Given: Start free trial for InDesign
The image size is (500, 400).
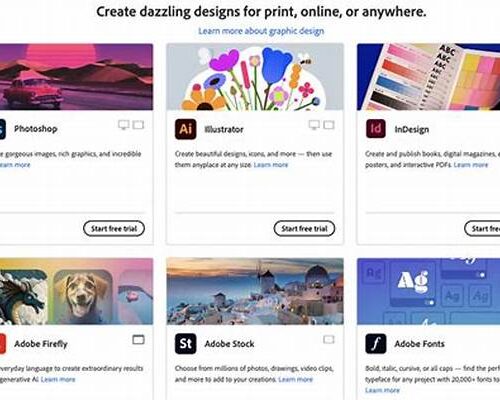Looking at the screenshot, I should coord(482,229).
